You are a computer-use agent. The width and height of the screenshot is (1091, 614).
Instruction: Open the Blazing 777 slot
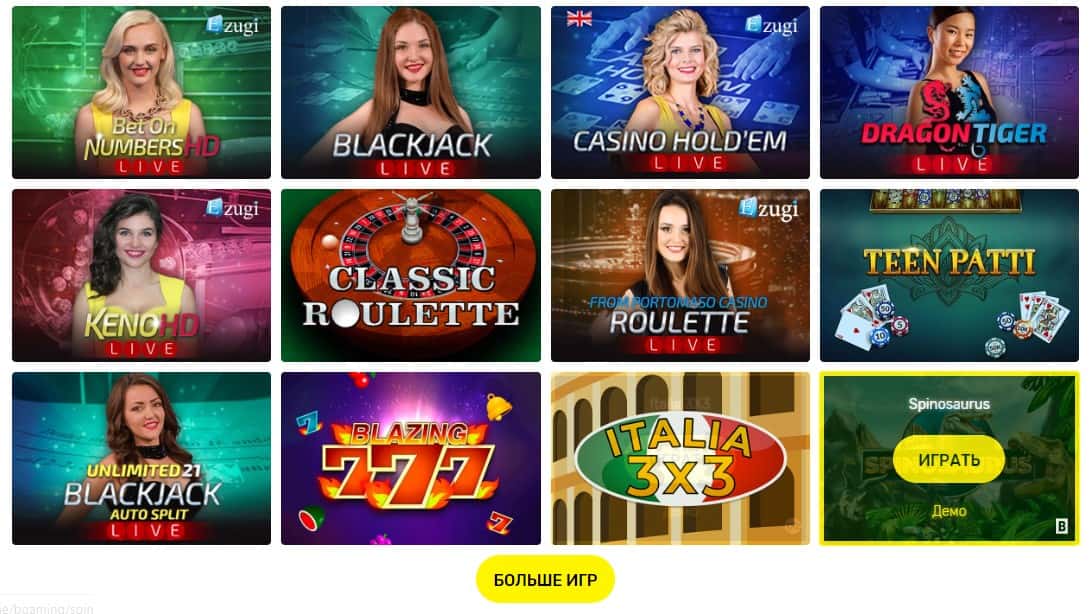411,458
